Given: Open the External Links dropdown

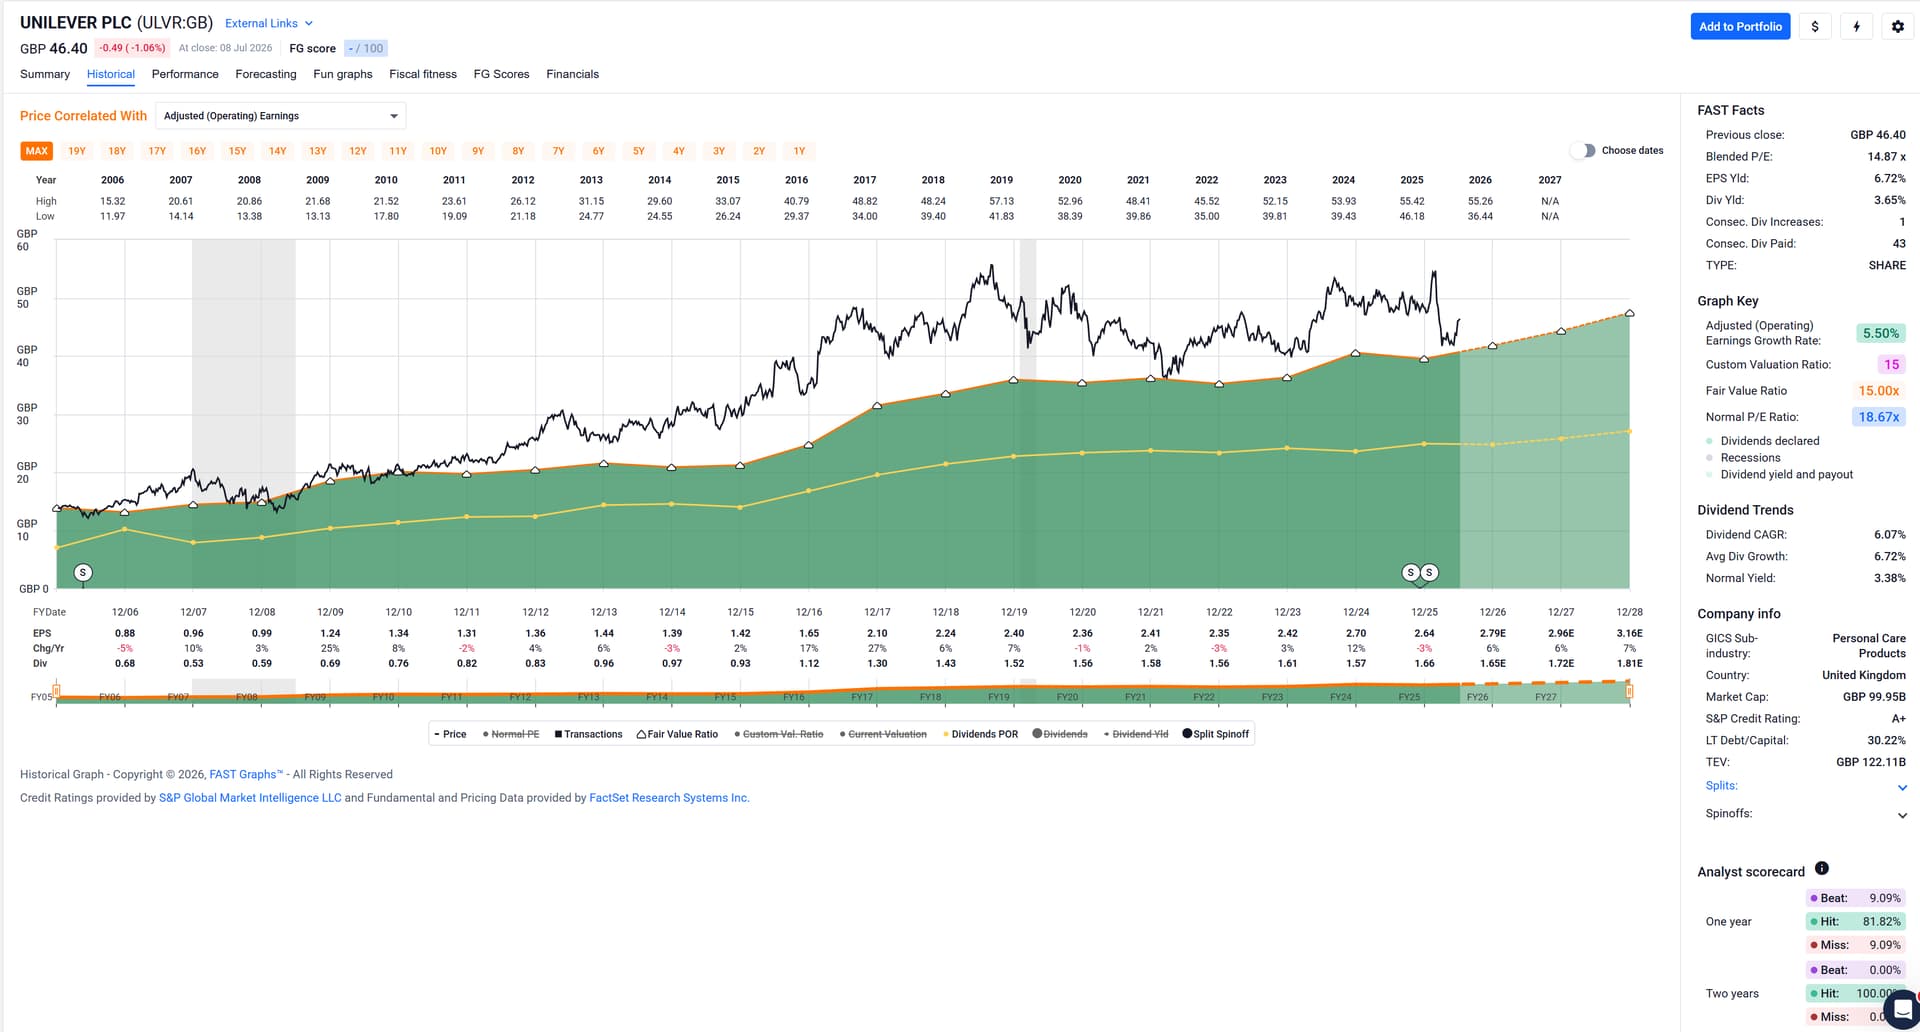Looking at the screenshot, I should 269,23.
